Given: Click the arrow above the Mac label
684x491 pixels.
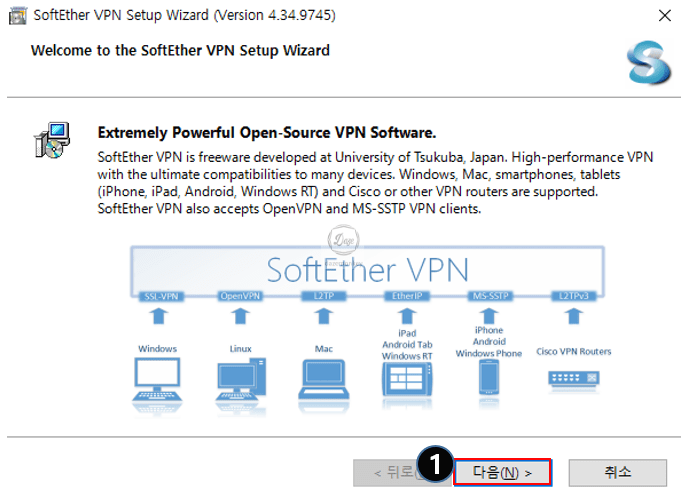Looking at the screenshot, I should [324, 316].
